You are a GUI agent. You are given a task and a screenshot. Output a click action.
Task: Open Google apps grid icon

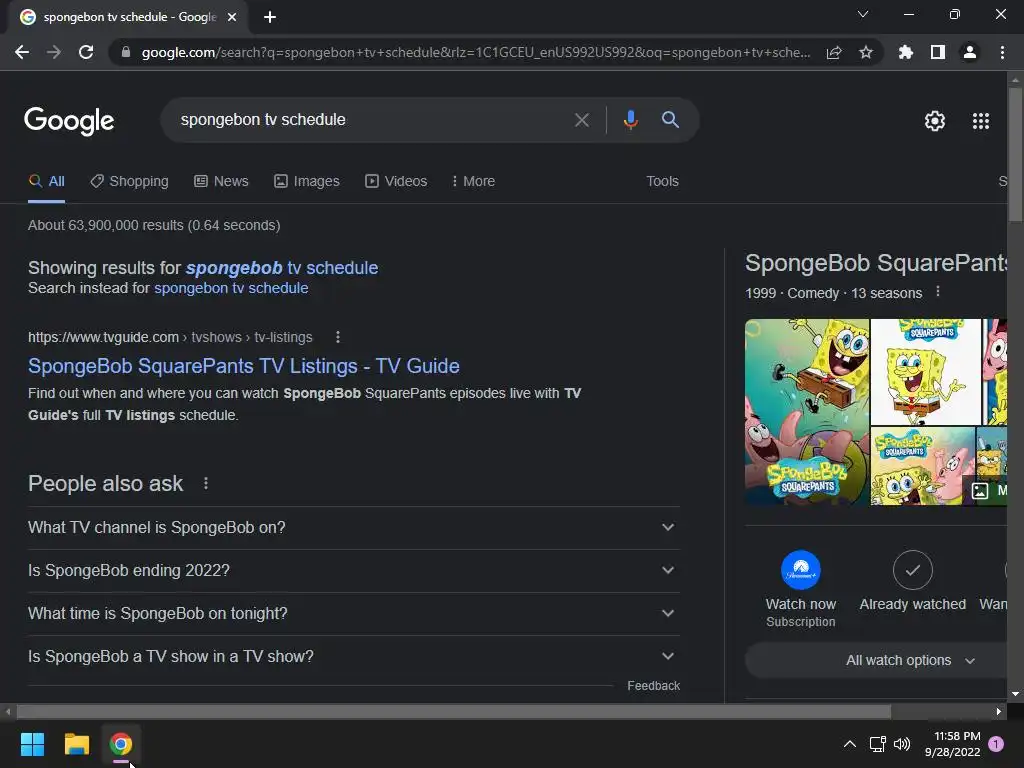click(981, 121)
